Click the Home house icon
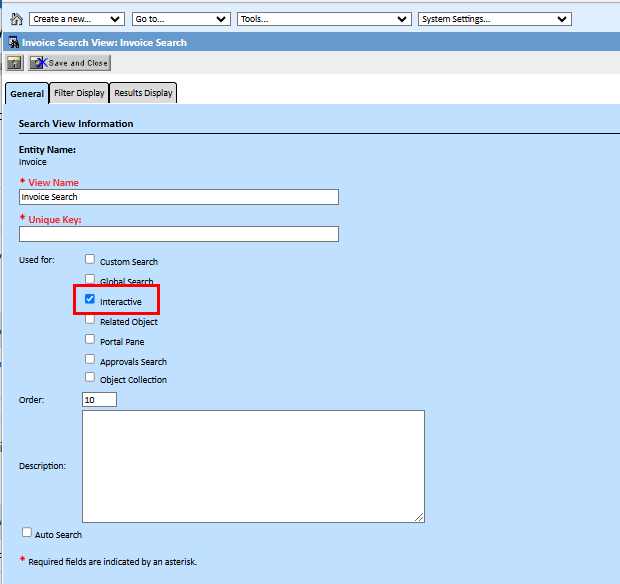 (x=16, y=19)
